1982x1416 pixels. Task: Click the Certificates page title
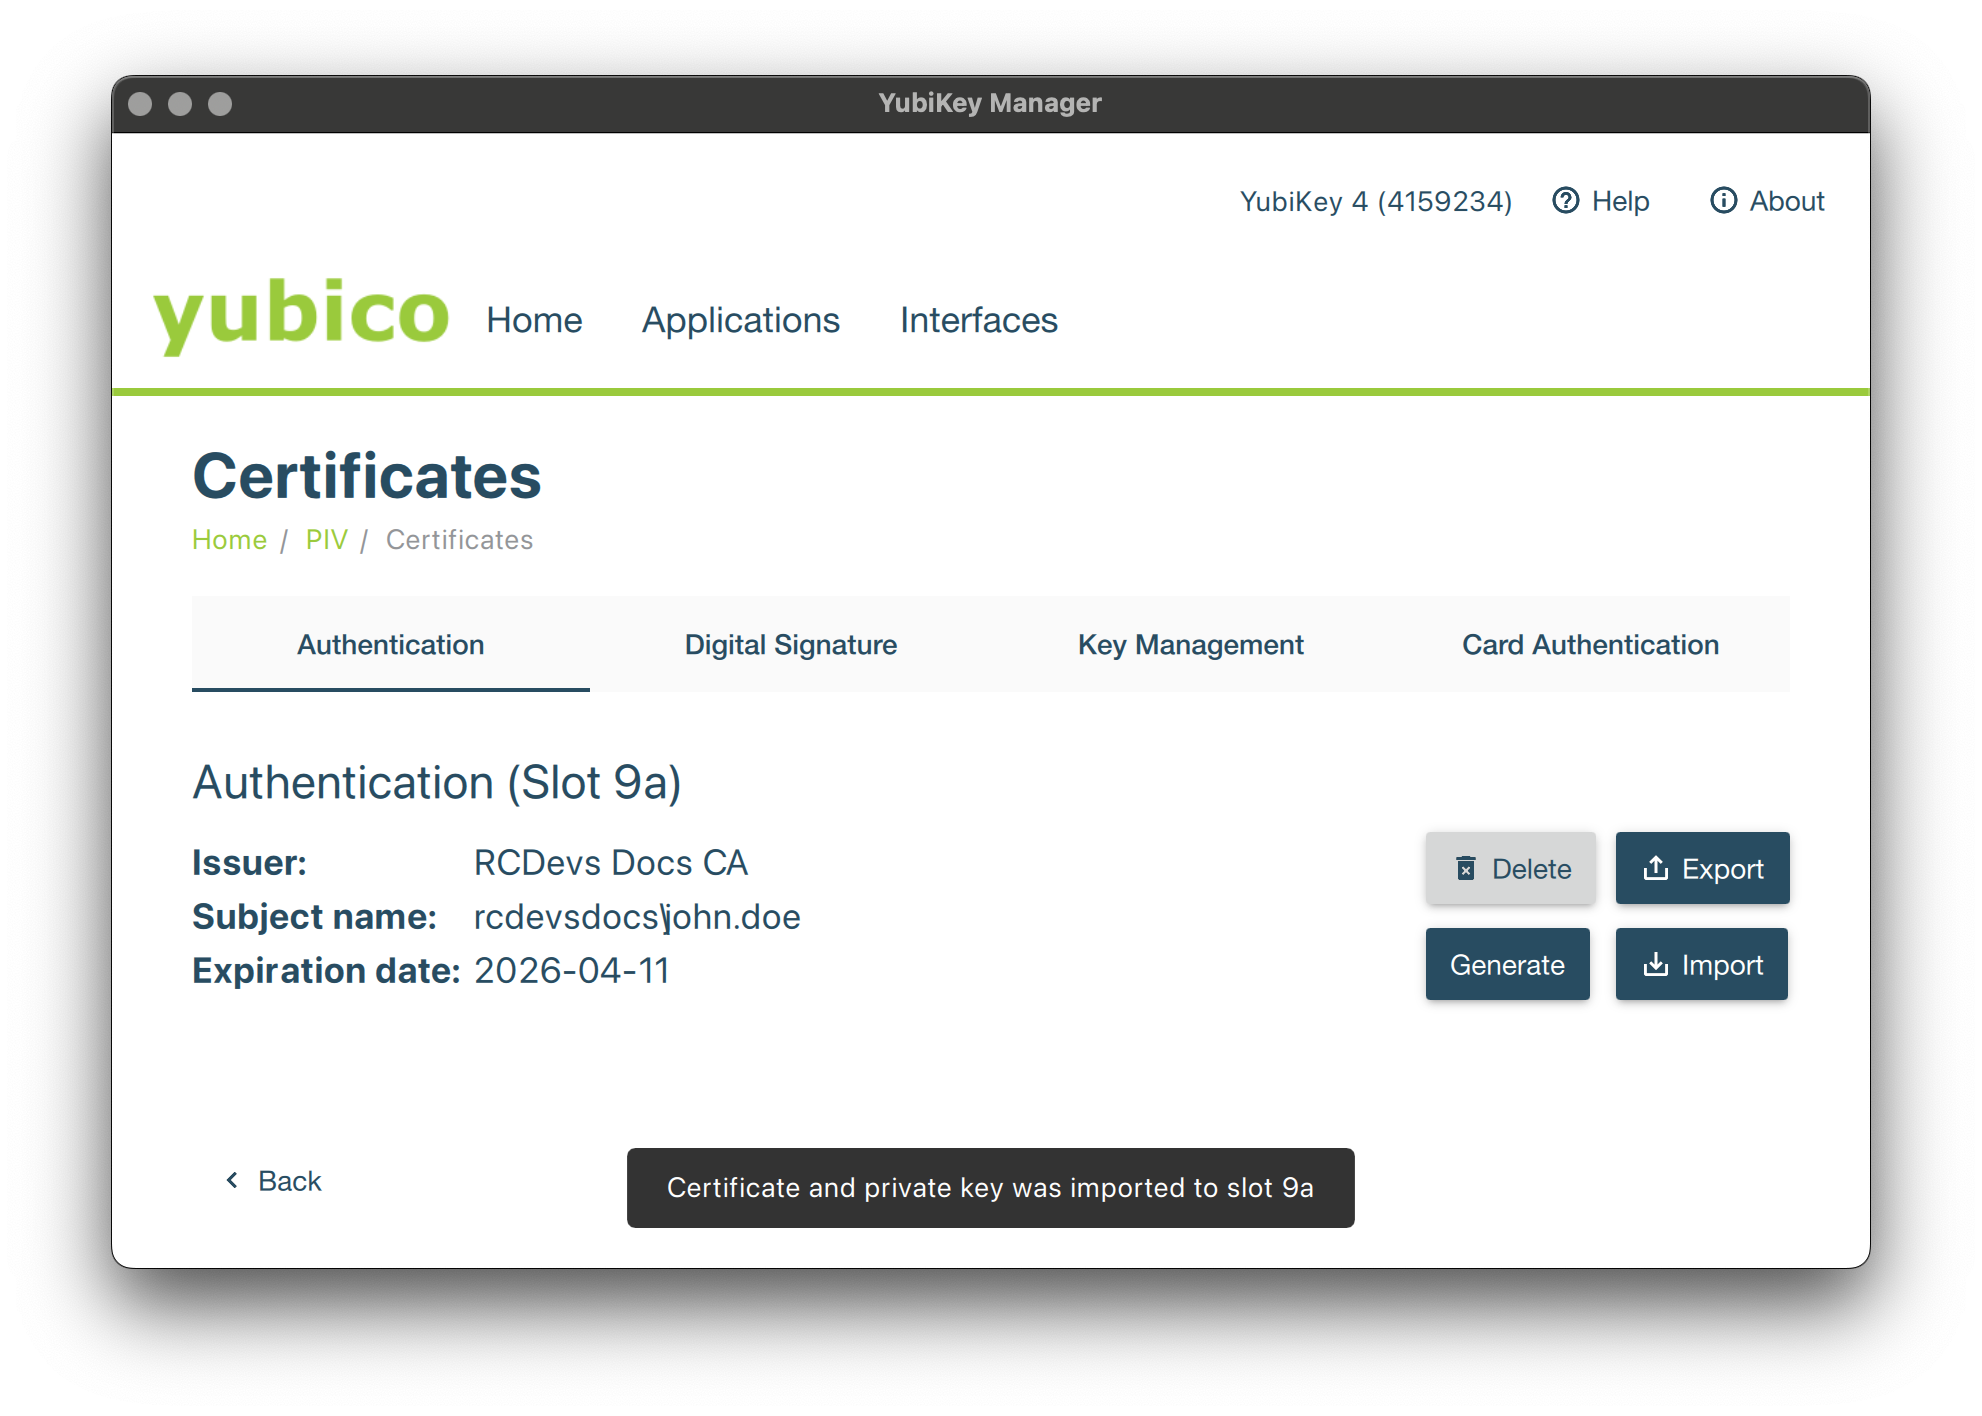(366, 475)
